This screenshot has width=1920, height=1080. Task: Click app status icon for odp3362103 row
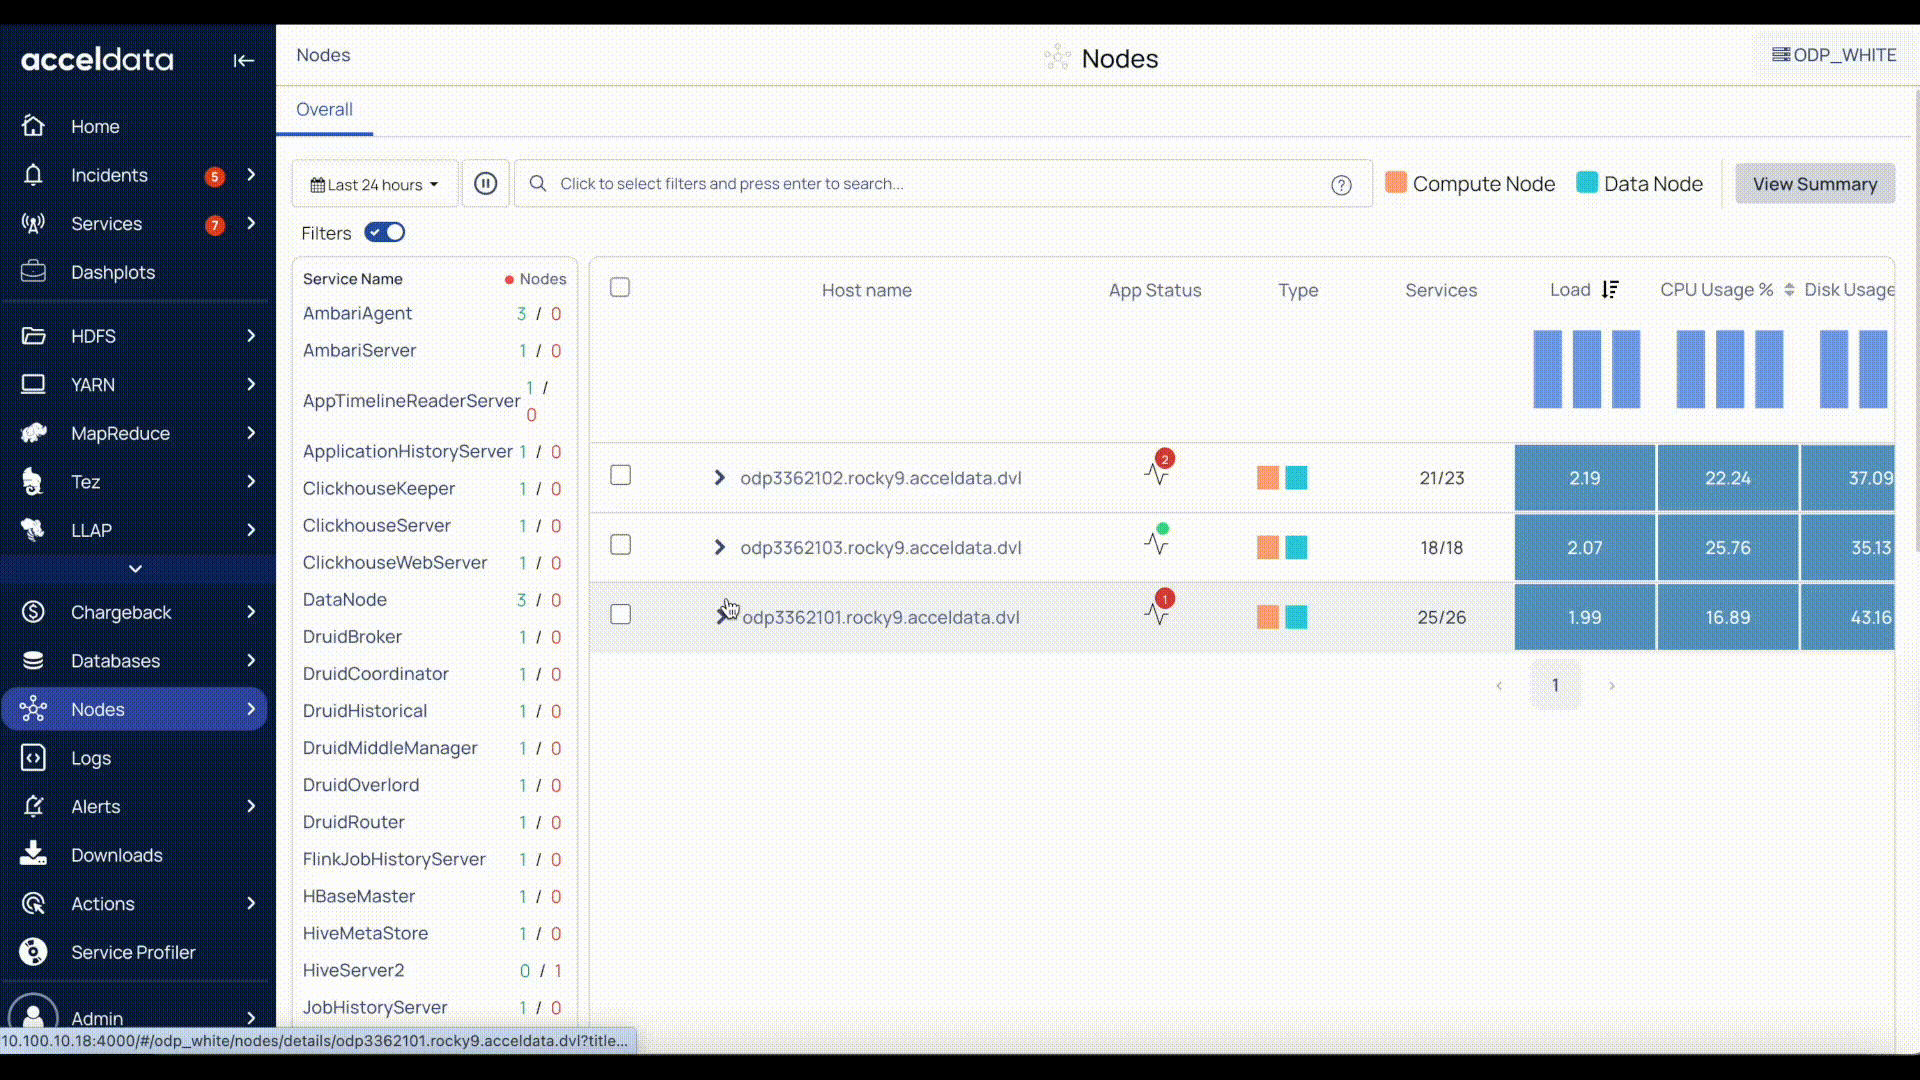click(1157, 542)
